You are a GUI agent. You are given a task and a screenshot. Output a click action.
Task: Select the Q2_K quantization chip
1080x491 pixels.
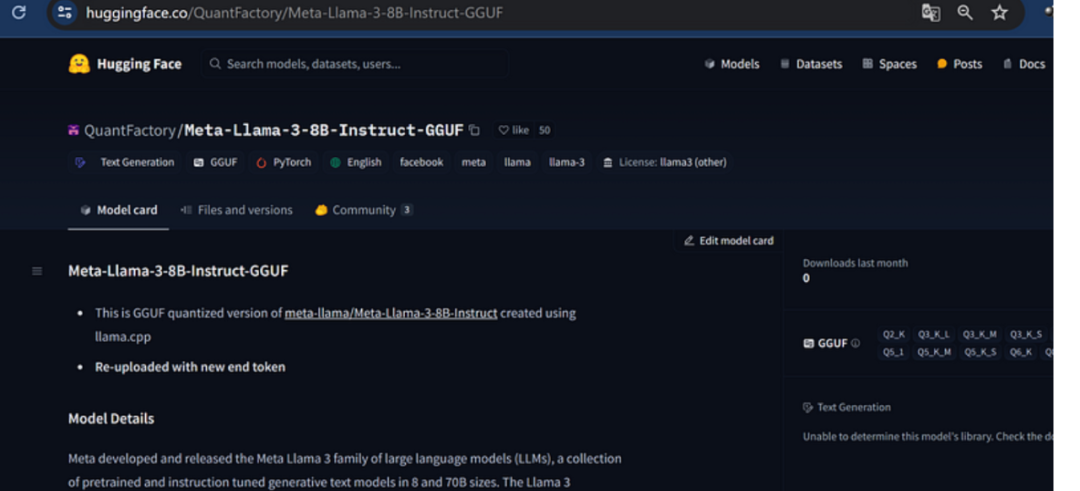[x=894, y=335]
